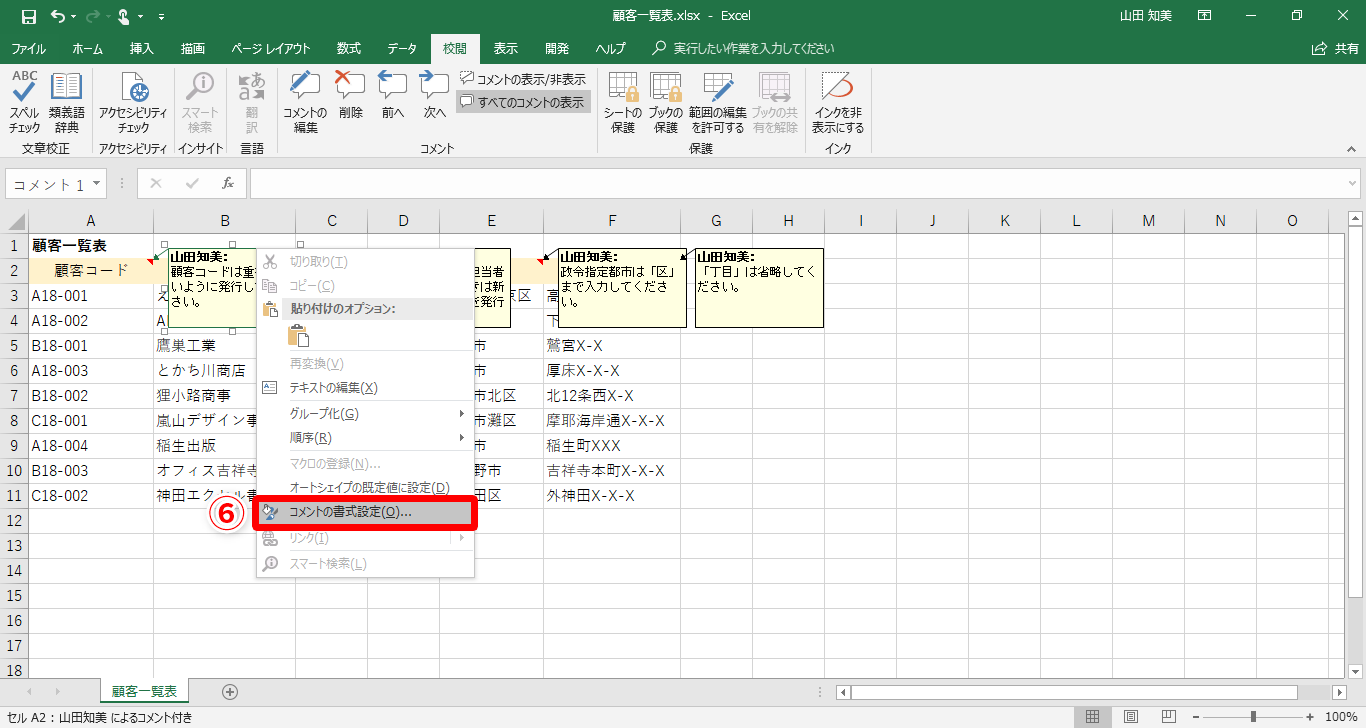Choose Format Comment in context menu

pos(365,512)
